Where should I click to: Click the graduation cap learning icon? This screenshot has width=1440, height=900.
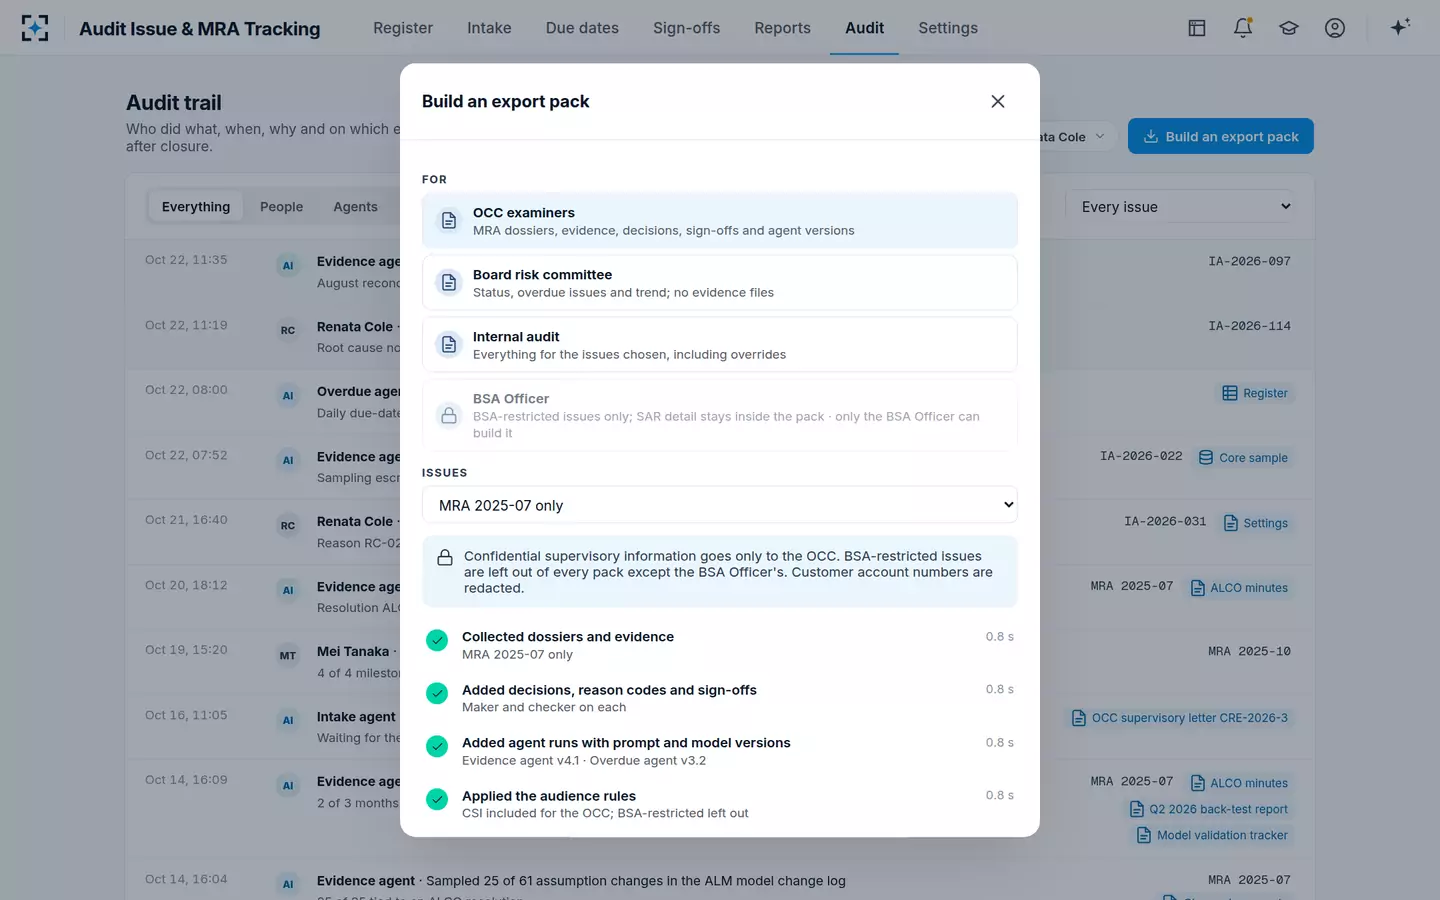click(x=1289, y=28)
